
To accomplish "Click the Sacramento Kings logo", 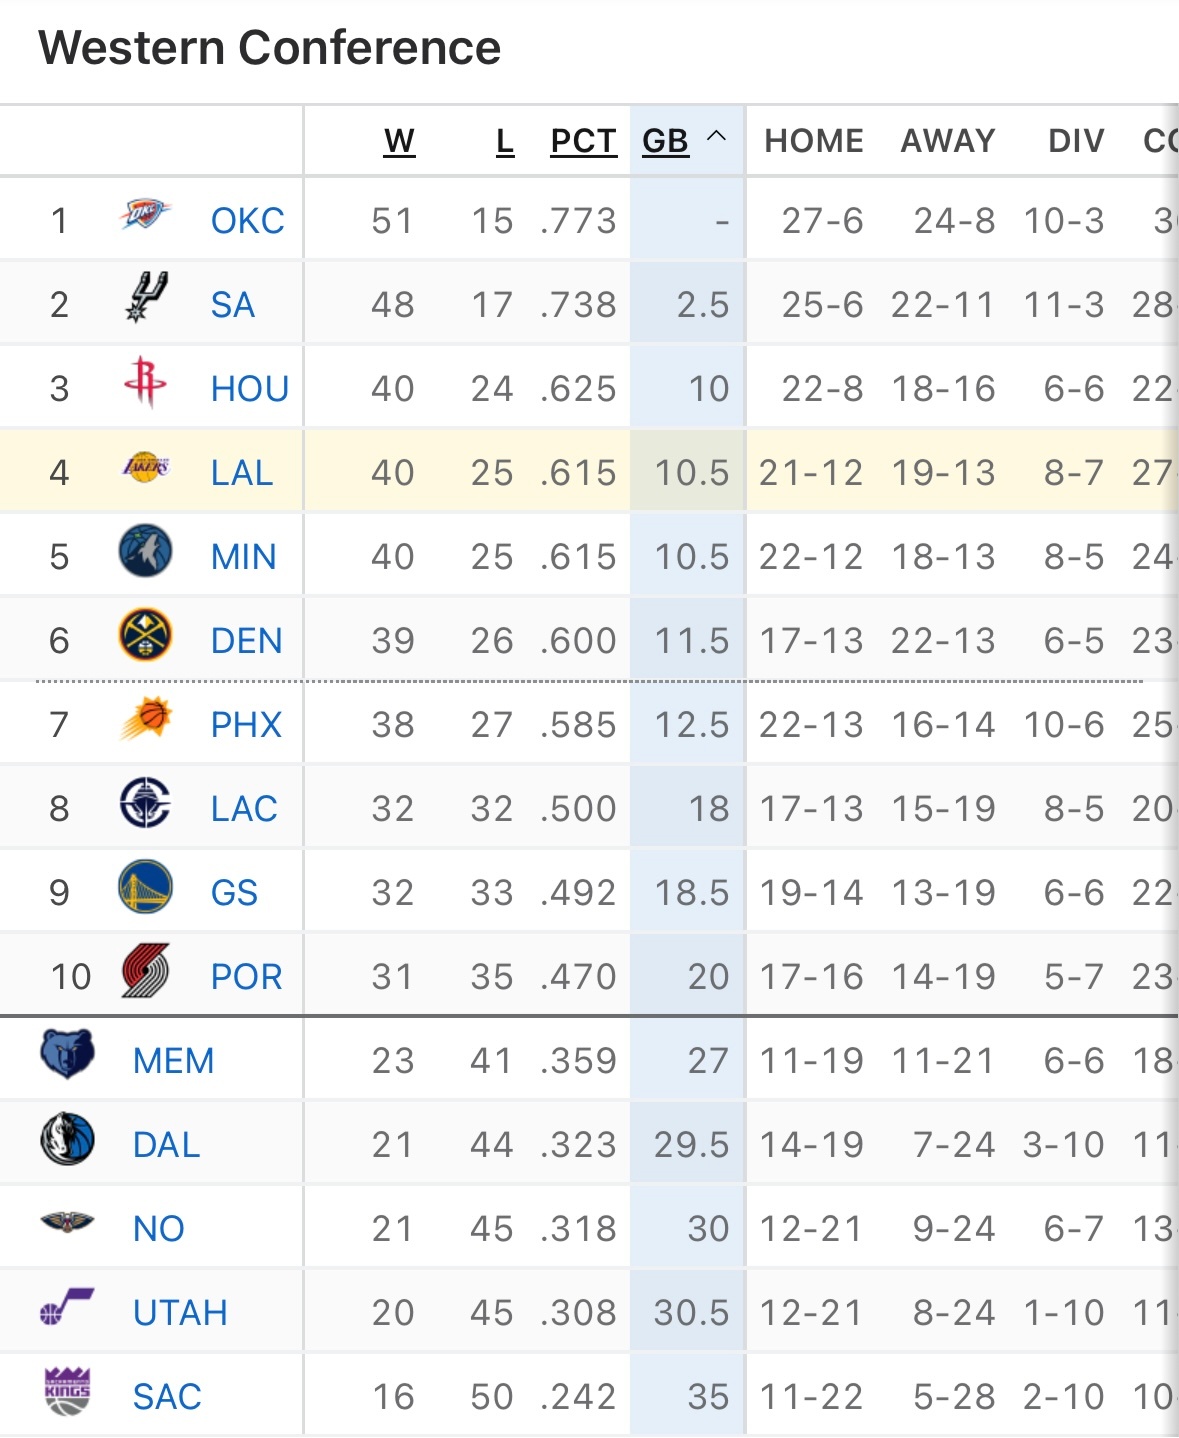I will coord(67,1391).
